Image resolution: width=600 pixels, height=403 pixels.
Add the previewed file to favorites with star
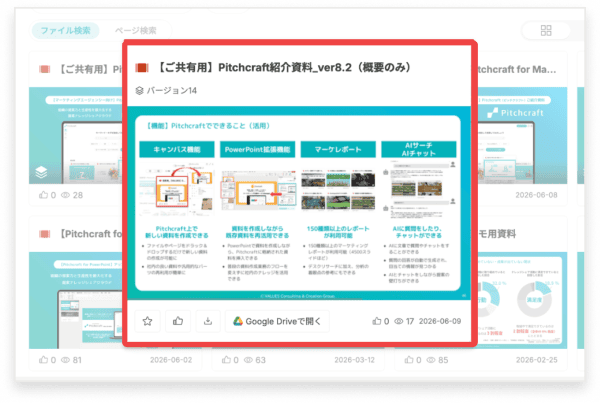(147, 321)
